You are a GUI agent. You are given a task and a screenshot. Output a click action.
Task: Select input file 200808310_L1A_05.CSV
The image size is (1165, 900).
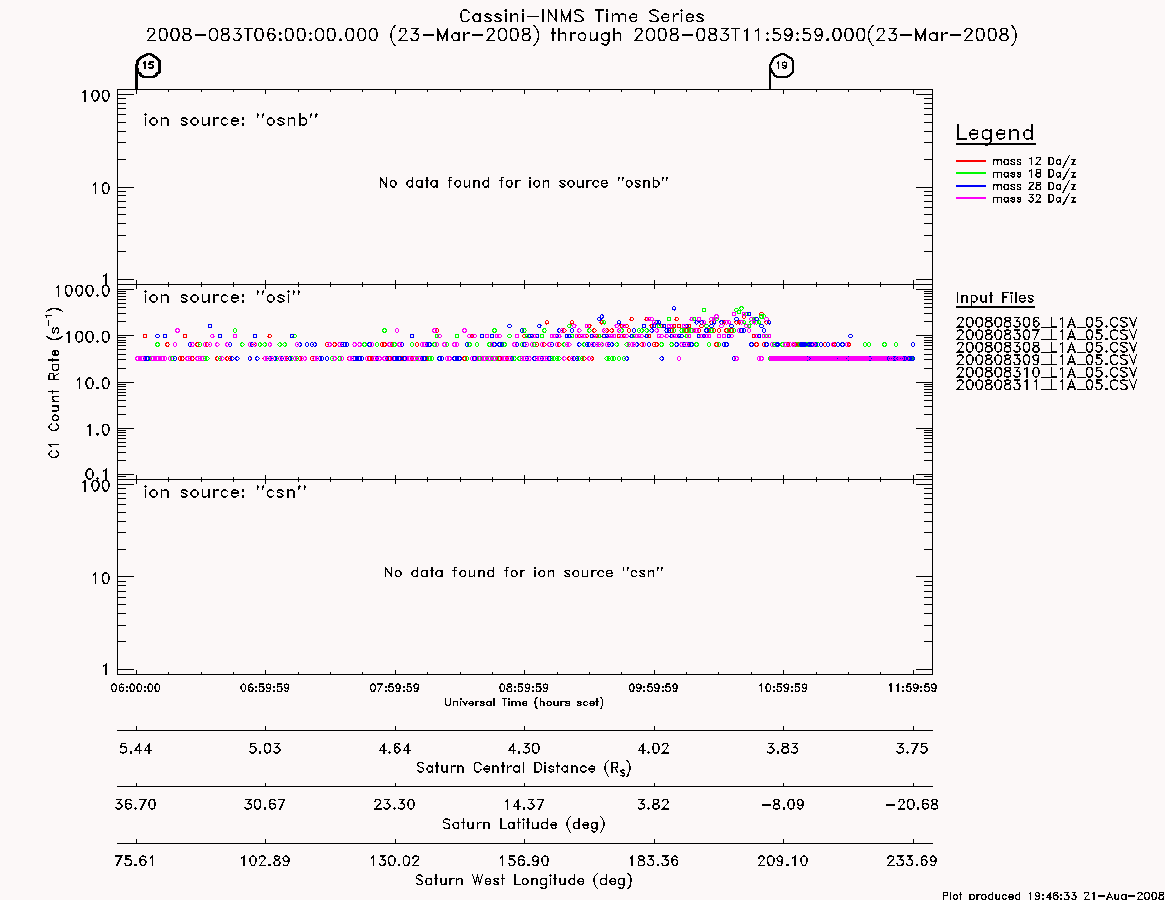(x=1046, y=372)
